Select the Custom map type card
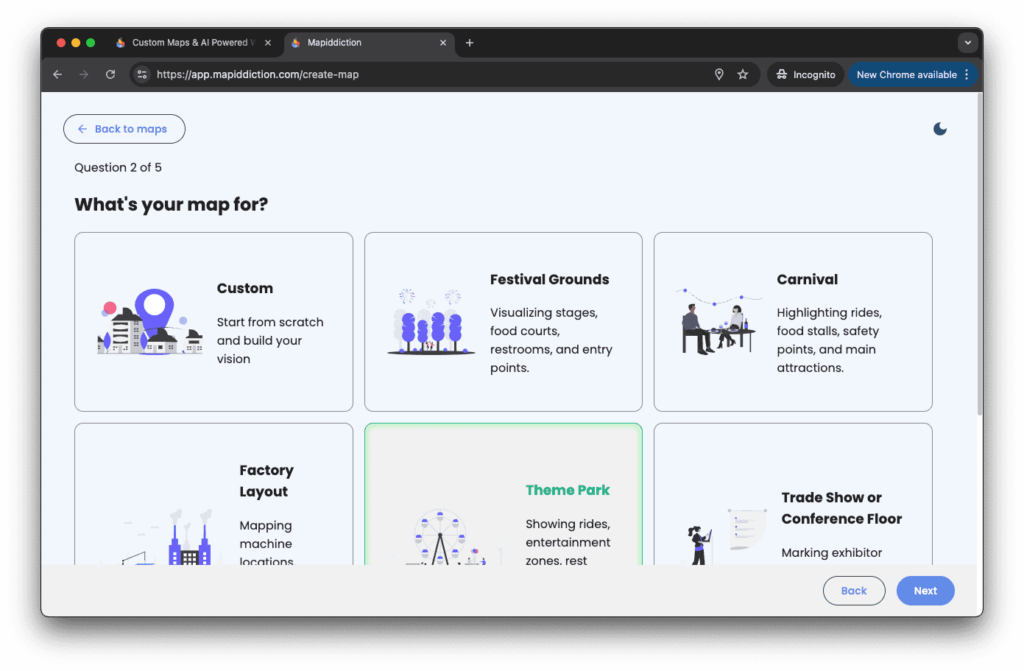This screenshot has height=671, width=1024. (213, 322)
